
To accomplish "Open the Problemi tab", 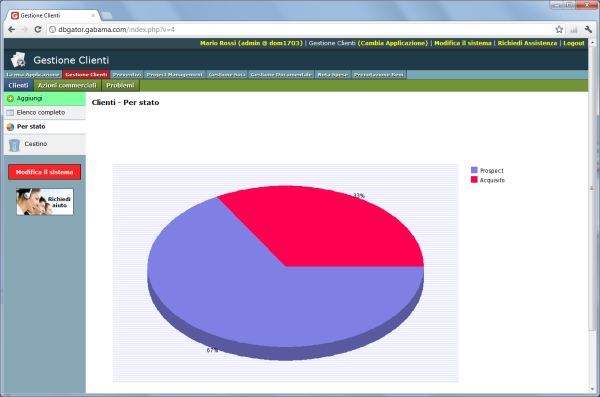I will click(x=121, y=85).
